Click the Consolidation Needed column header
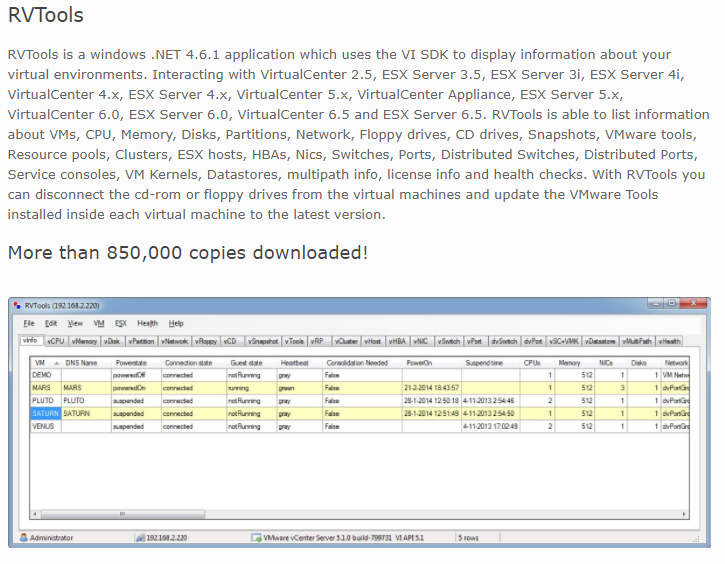Screen dimensions: 725x564 click(x=362, y=363)
